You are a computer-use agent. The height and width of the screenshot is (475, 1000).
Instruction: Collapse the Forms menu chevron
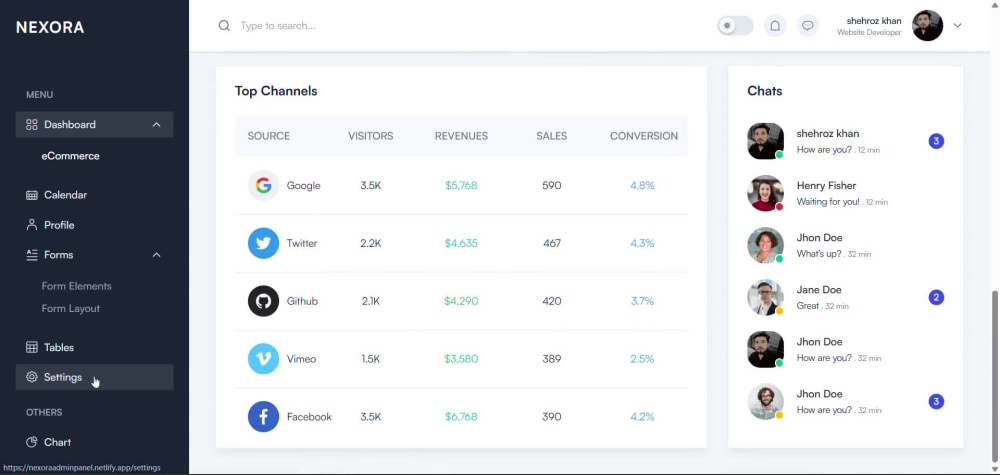(156, 255)
